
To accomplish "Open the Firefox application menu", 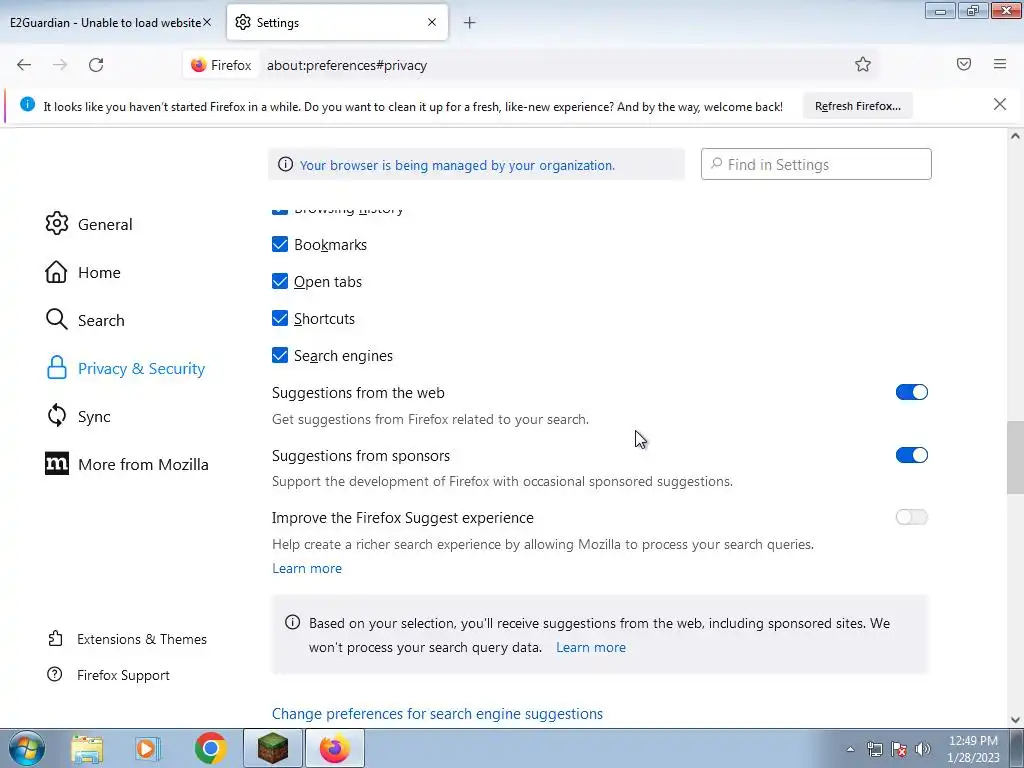I will coord(999,64).
